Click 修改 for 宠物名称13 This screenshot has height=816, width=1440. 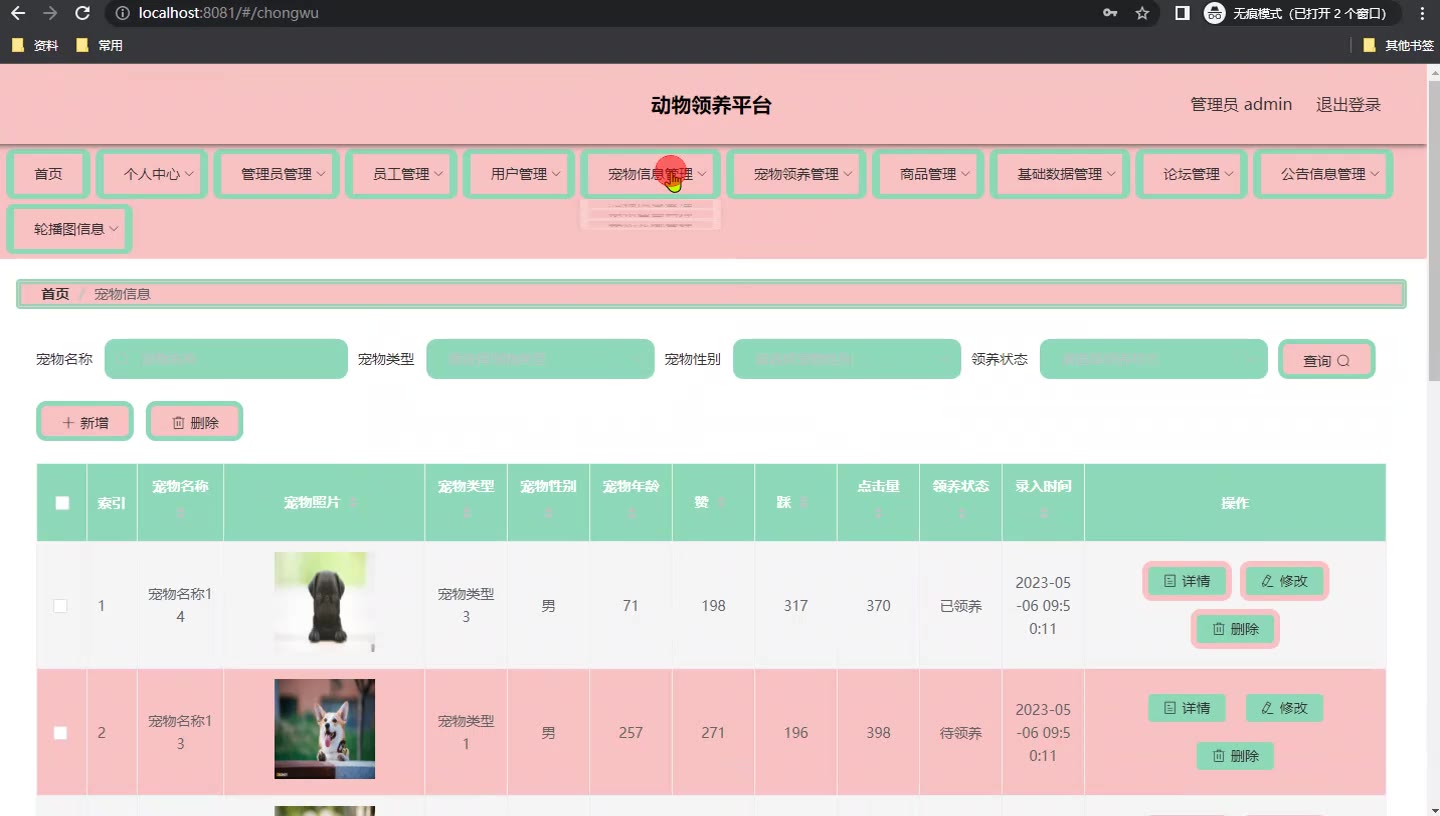point(1284,708)
